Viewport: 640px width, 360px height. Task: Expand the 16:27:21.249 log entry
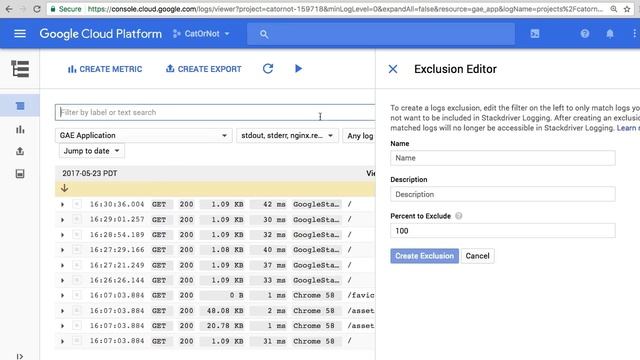coord(62,265)
